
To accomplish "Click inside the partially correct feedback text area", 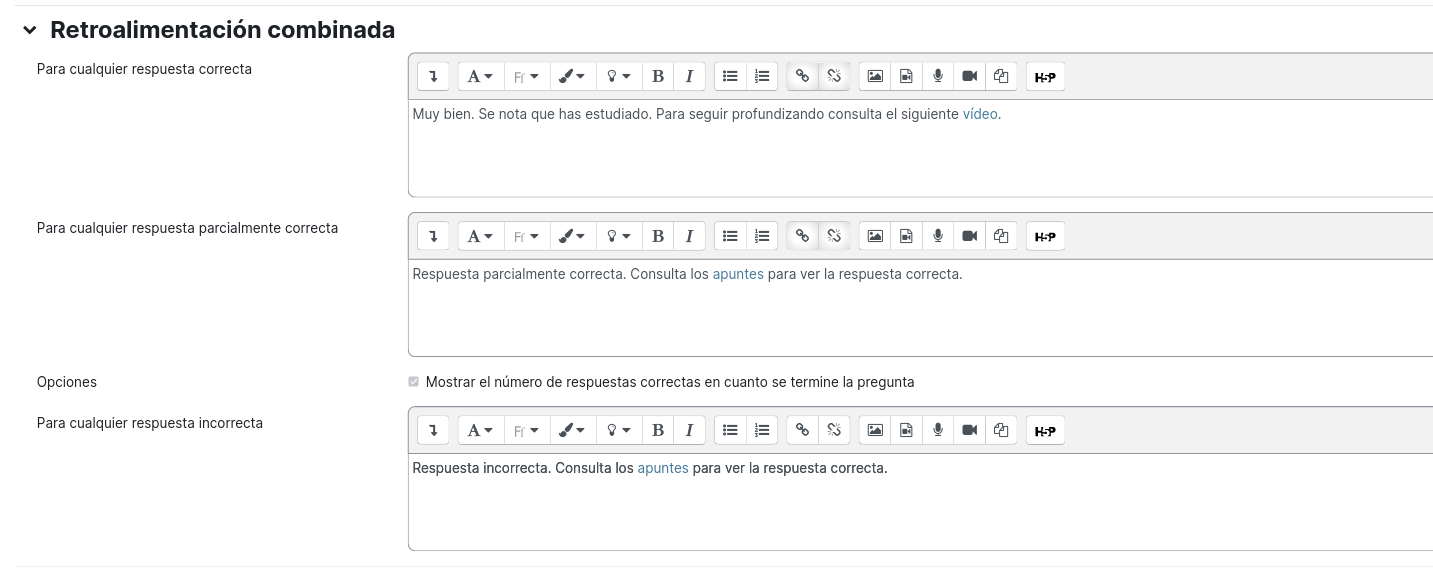I will (920, 306).
